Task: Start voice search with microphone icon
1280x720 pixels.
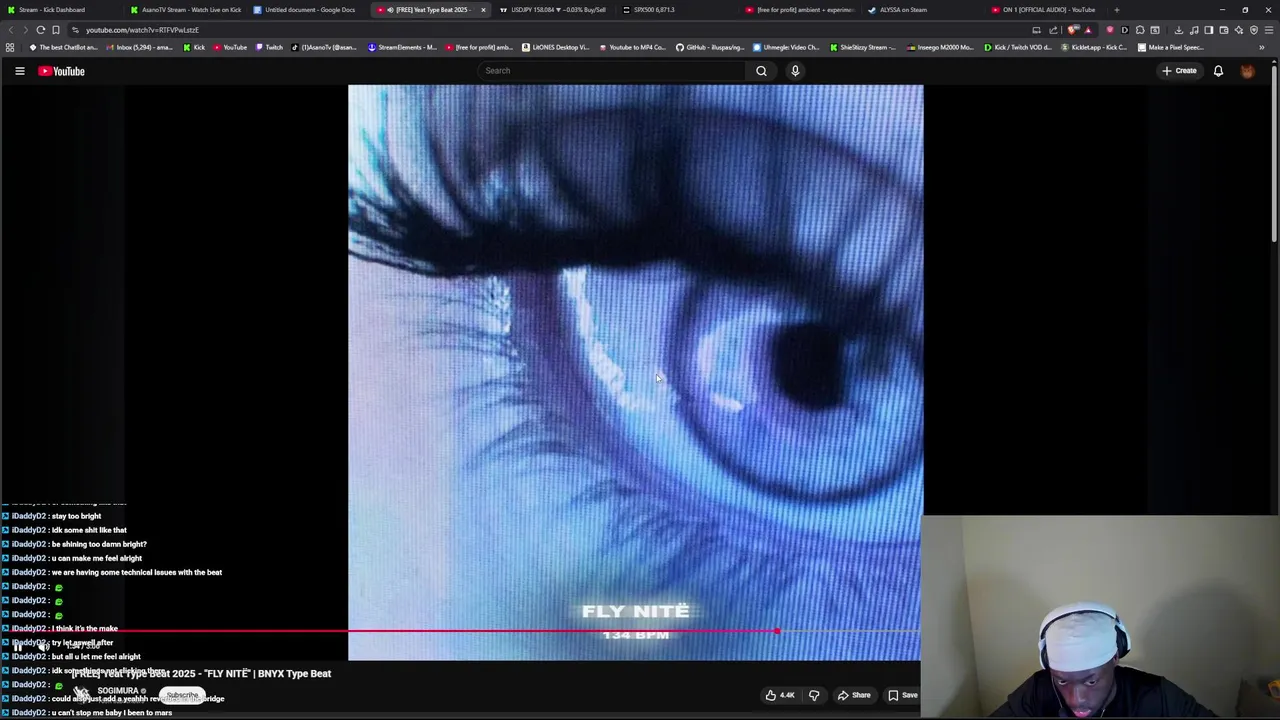Action: tap(795, 71)
